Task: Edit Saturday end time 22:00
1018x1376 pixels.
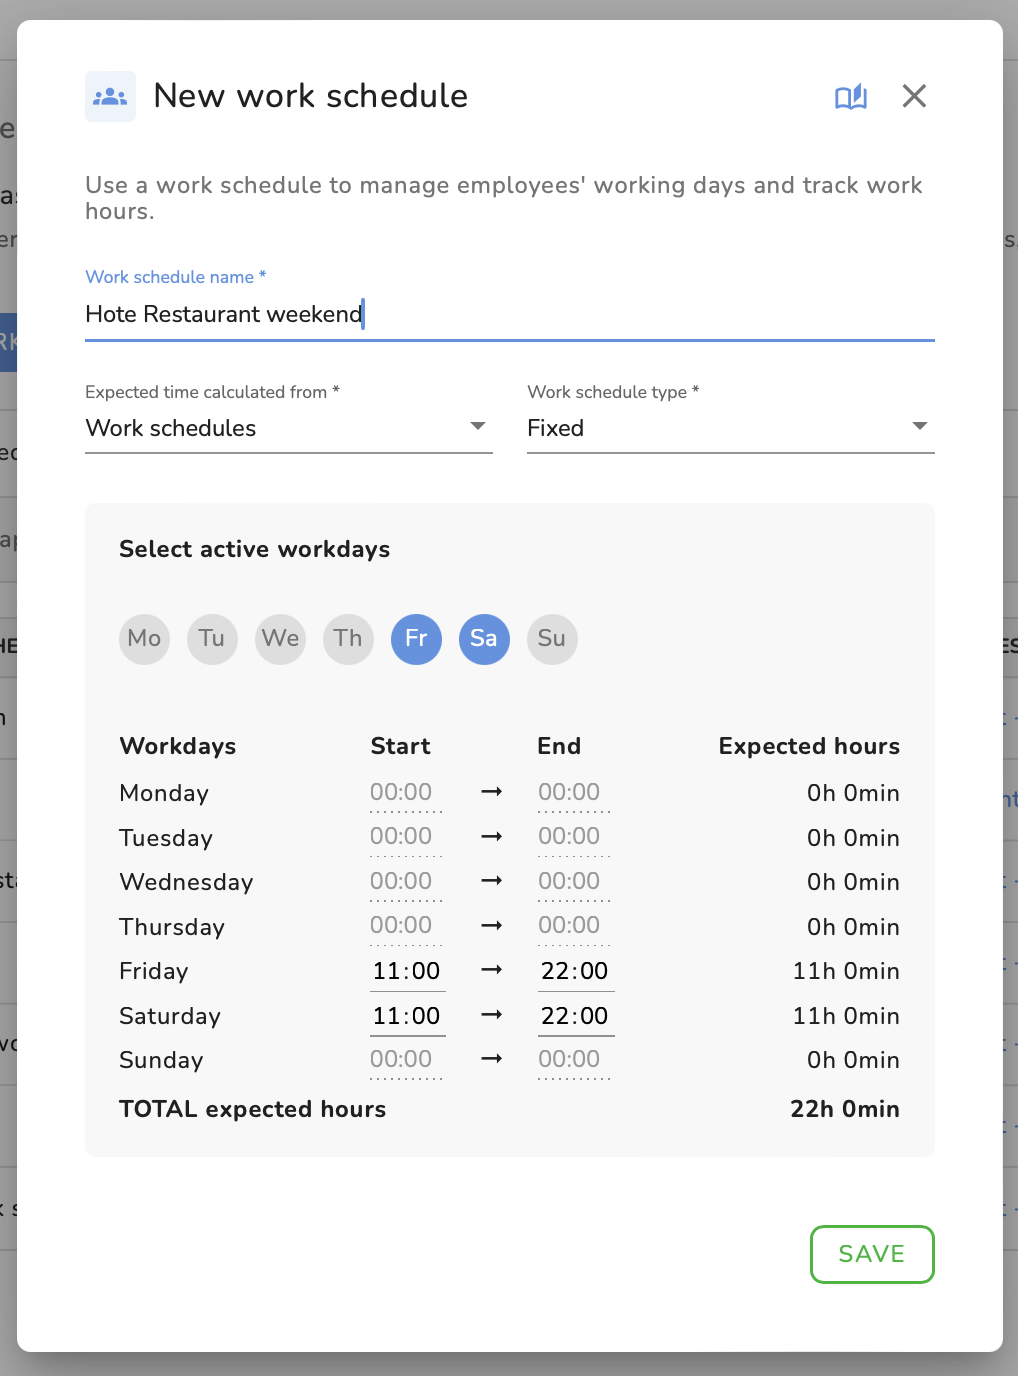Action: pos(575,1017)
